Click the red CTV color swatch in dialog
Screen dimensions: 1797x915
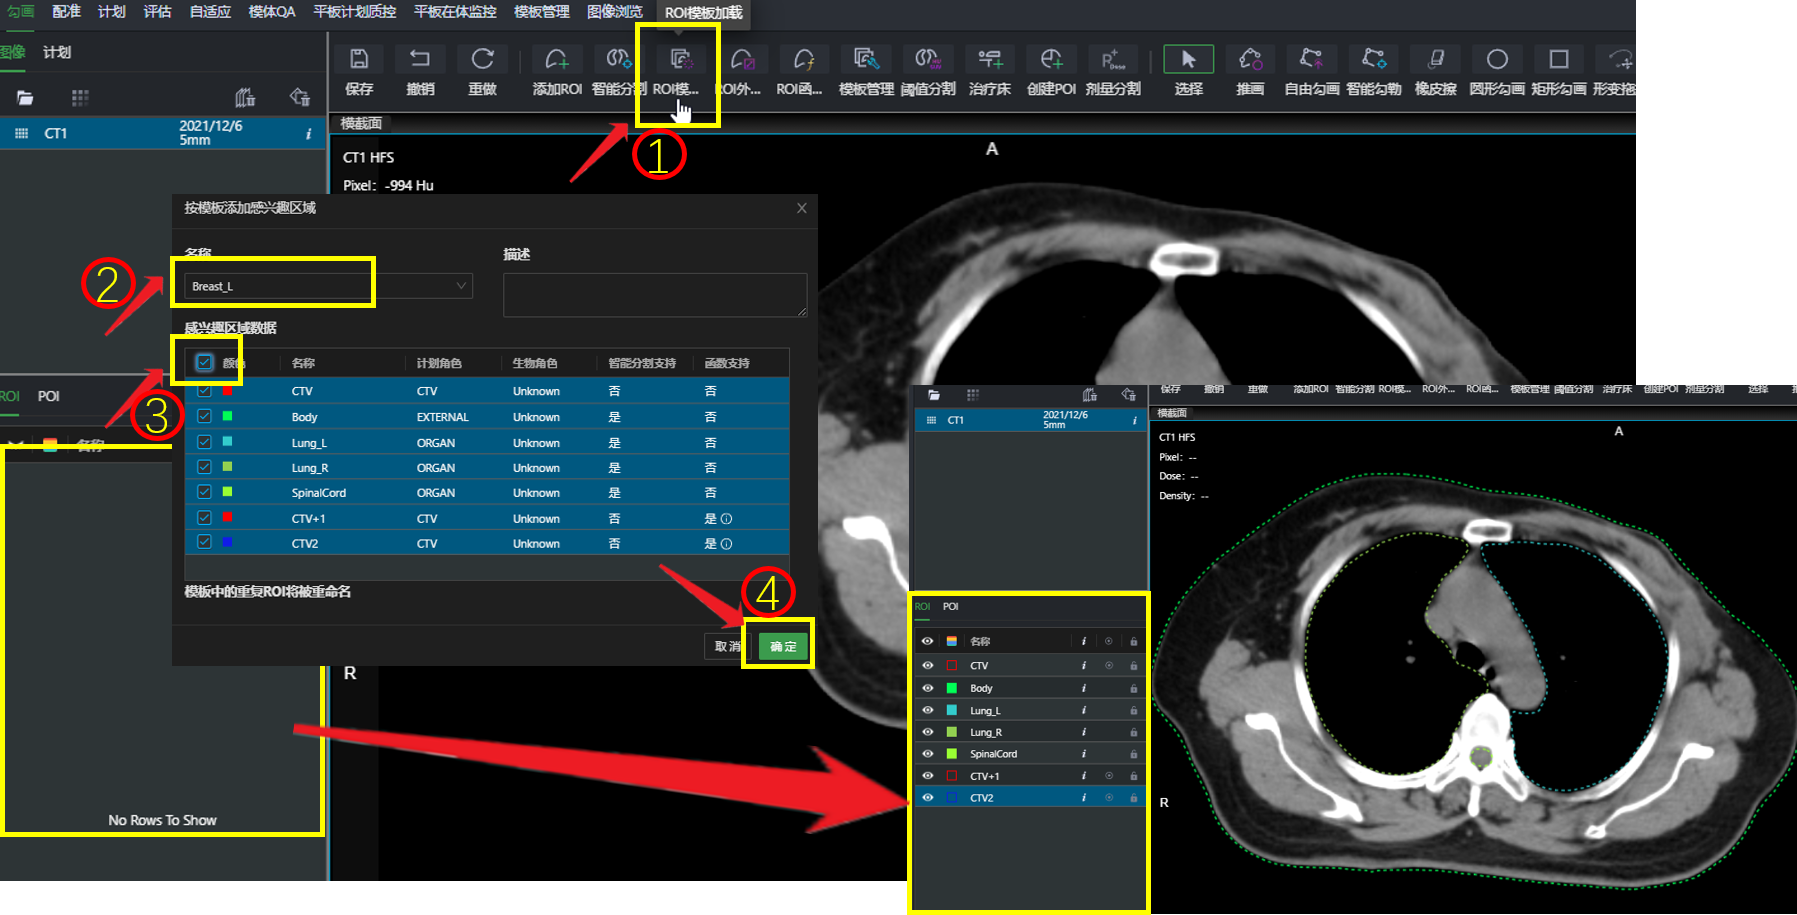(x=227, y=390)
